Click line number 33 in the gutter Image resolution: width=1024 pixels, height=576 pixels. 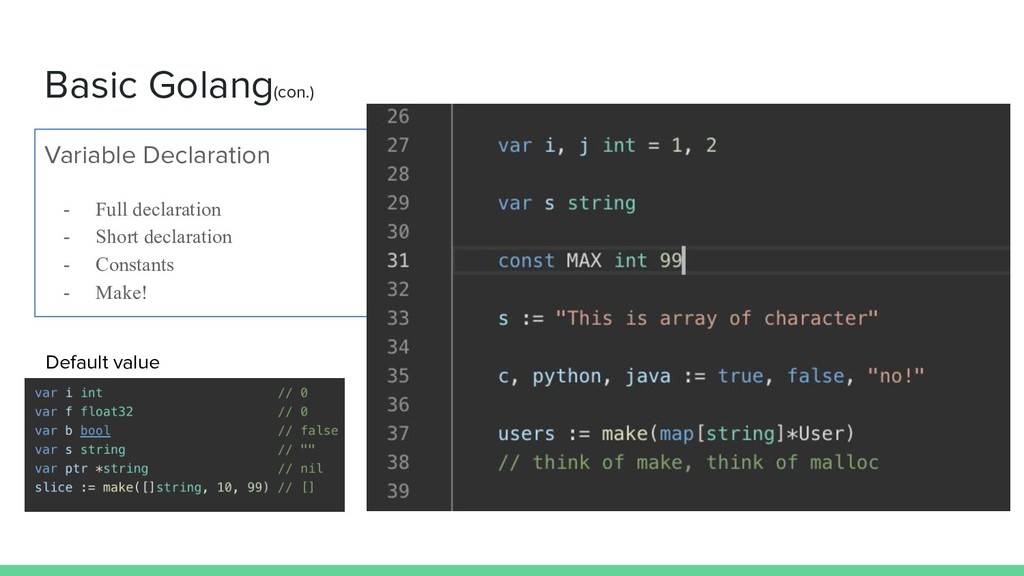tap(398, 318)
